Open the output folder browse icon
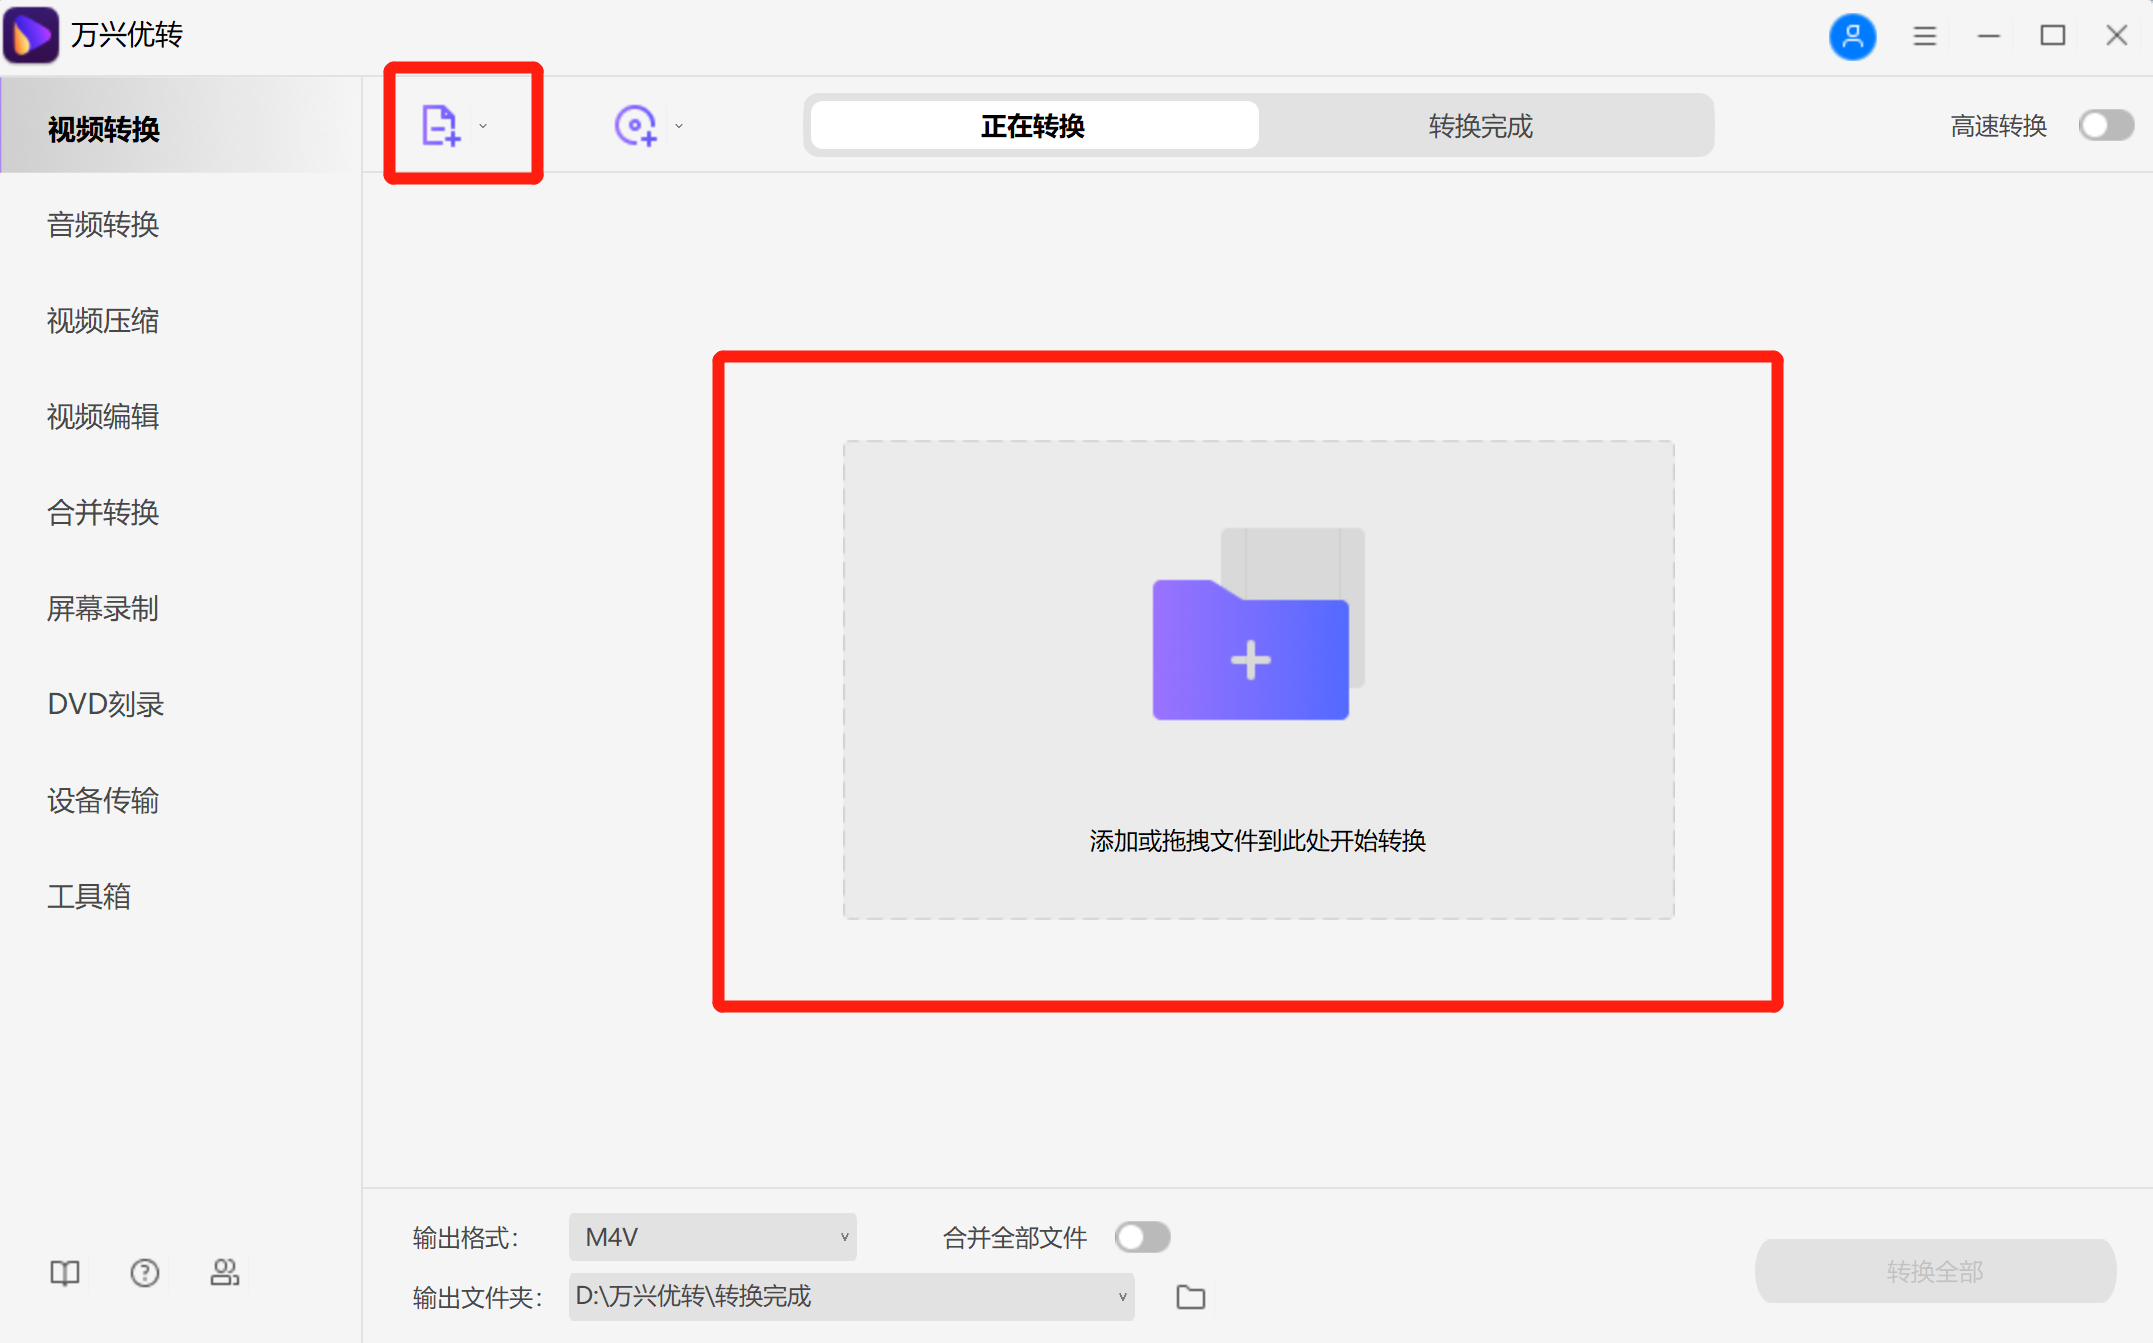 click(1190, 1296)
